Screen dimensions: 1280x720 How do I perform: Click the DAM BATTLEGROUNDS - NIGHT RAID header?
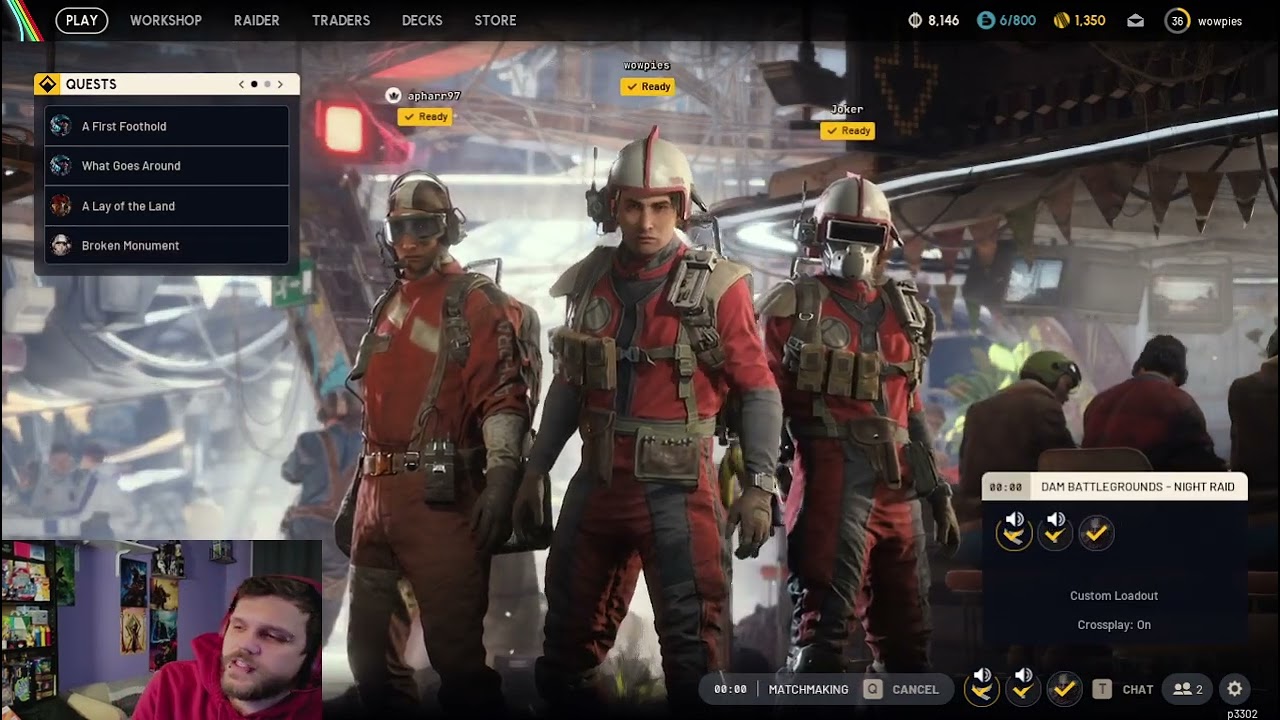coord(1138,487)
